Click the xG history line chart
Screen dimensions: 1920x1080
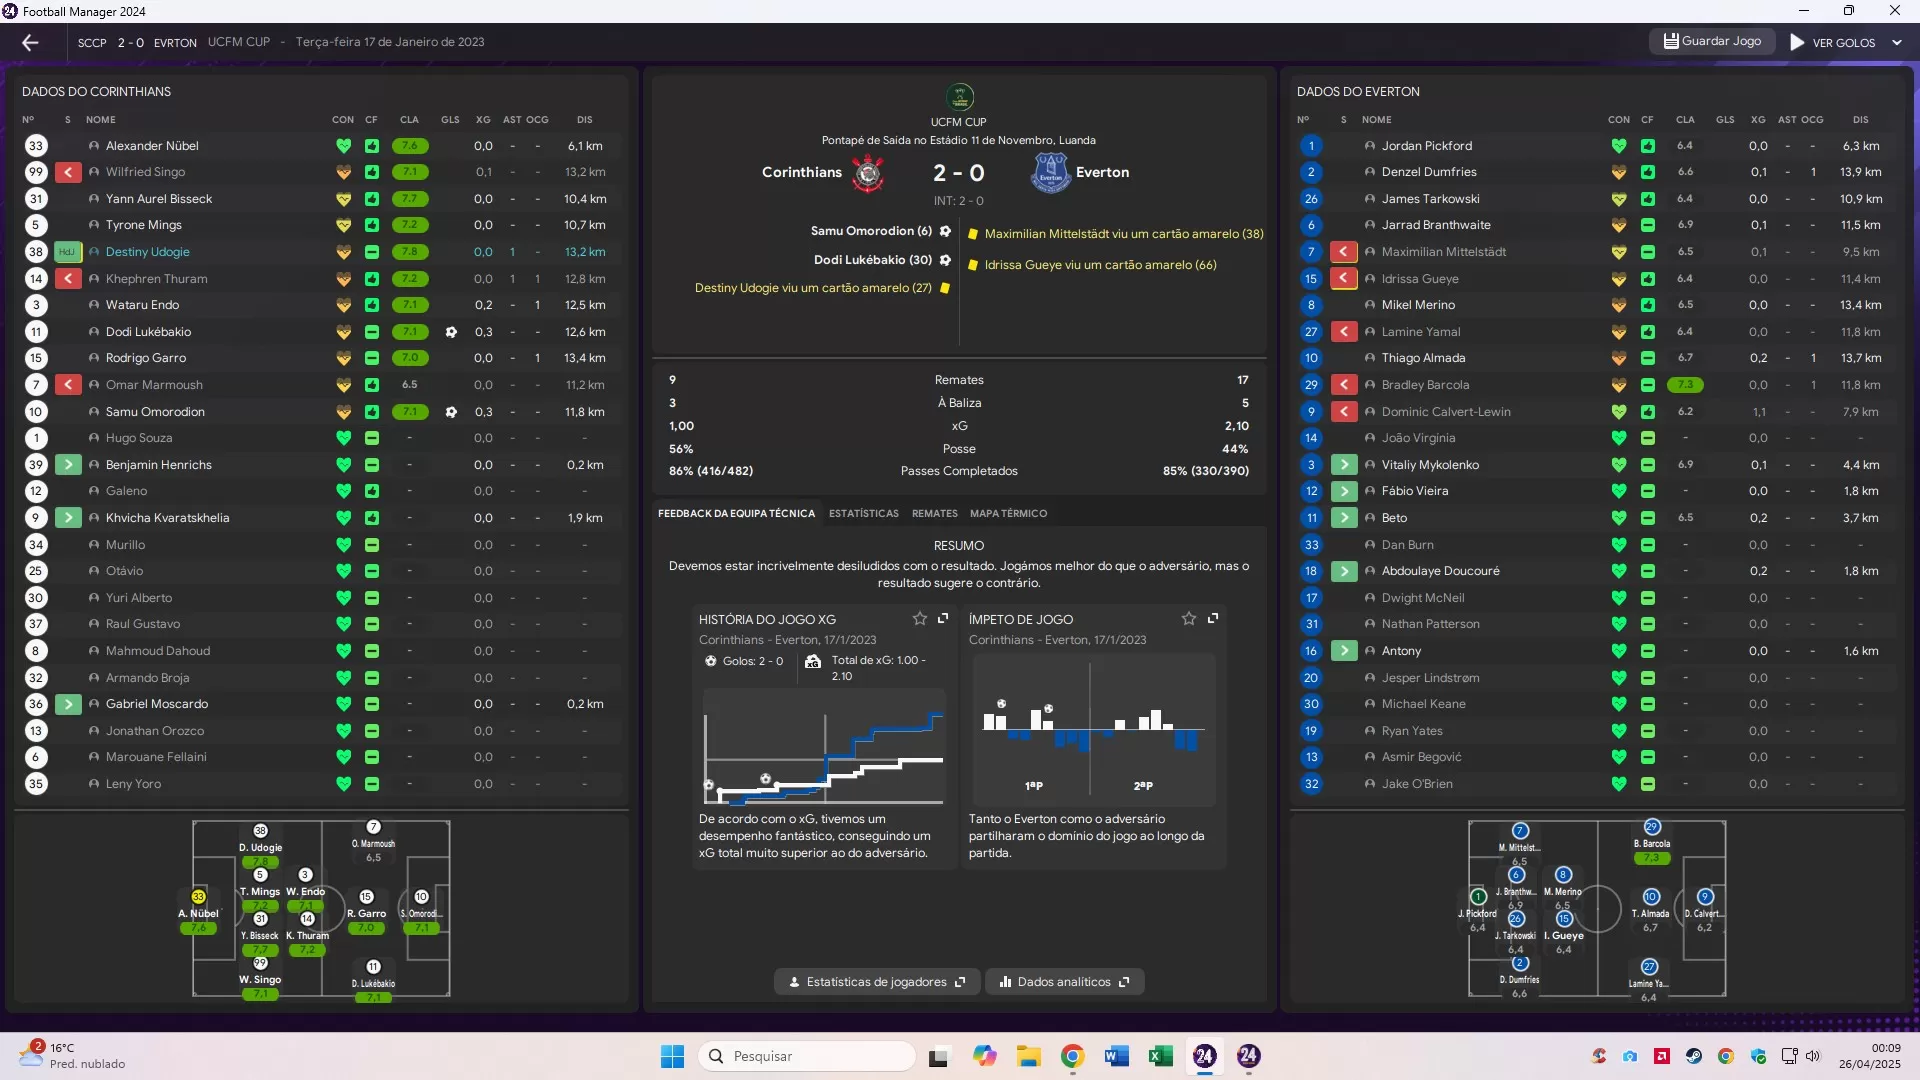coord(824,748)
